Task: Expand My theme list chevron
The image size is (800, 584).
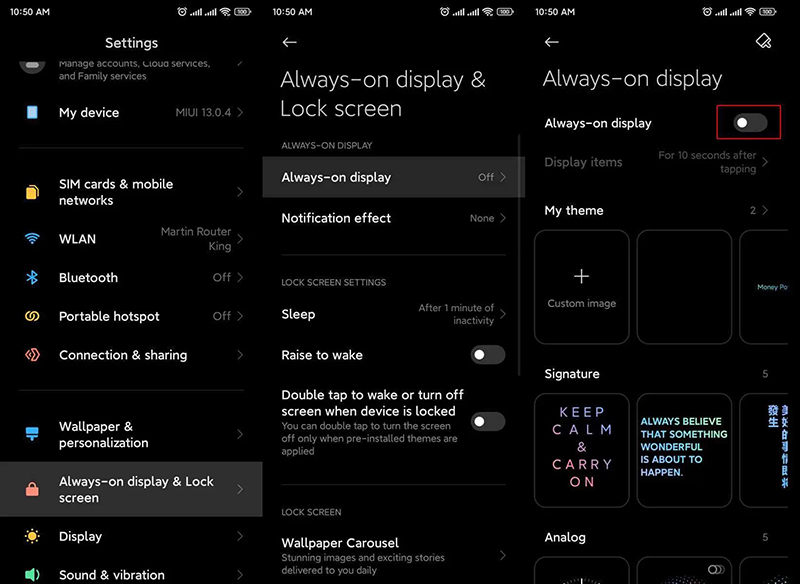Action: point(765,211)
